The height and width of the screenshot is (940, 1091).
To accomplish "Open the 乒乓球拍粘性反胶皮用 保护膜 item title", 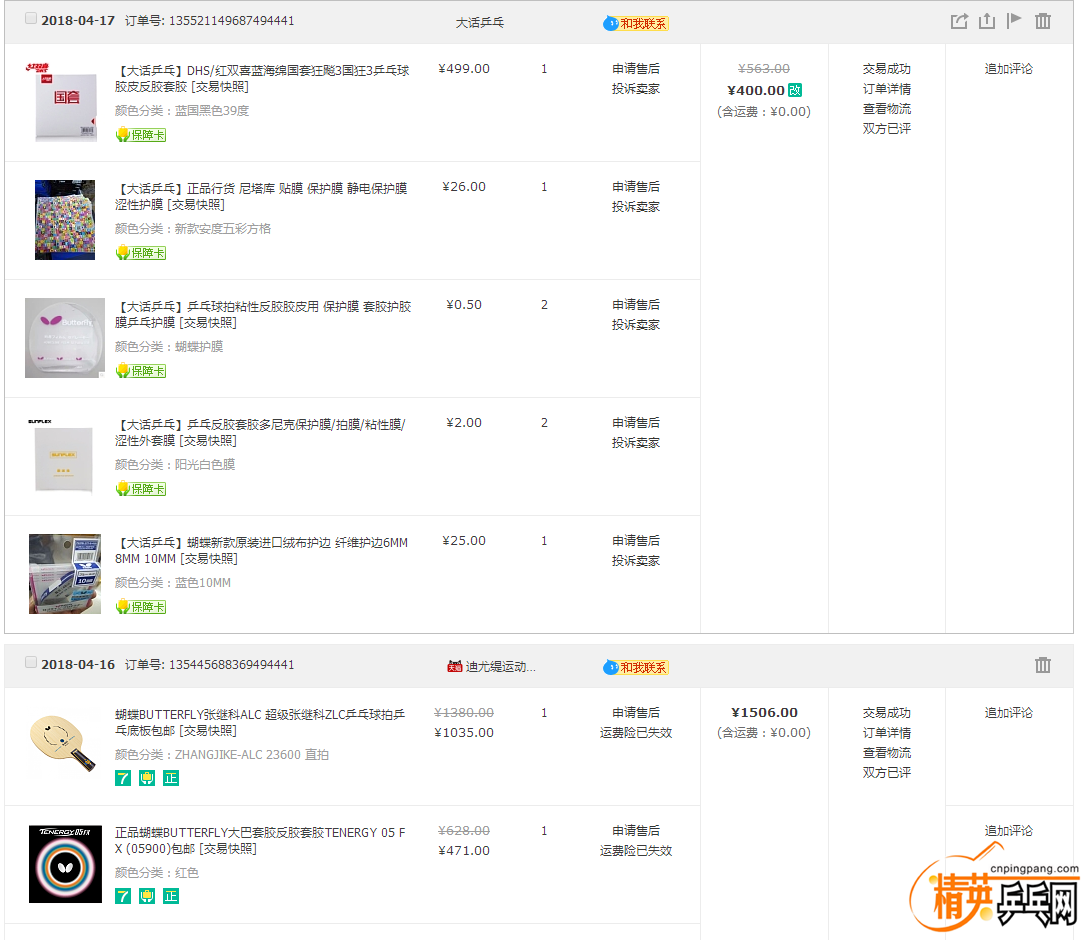I will (263, 314).
